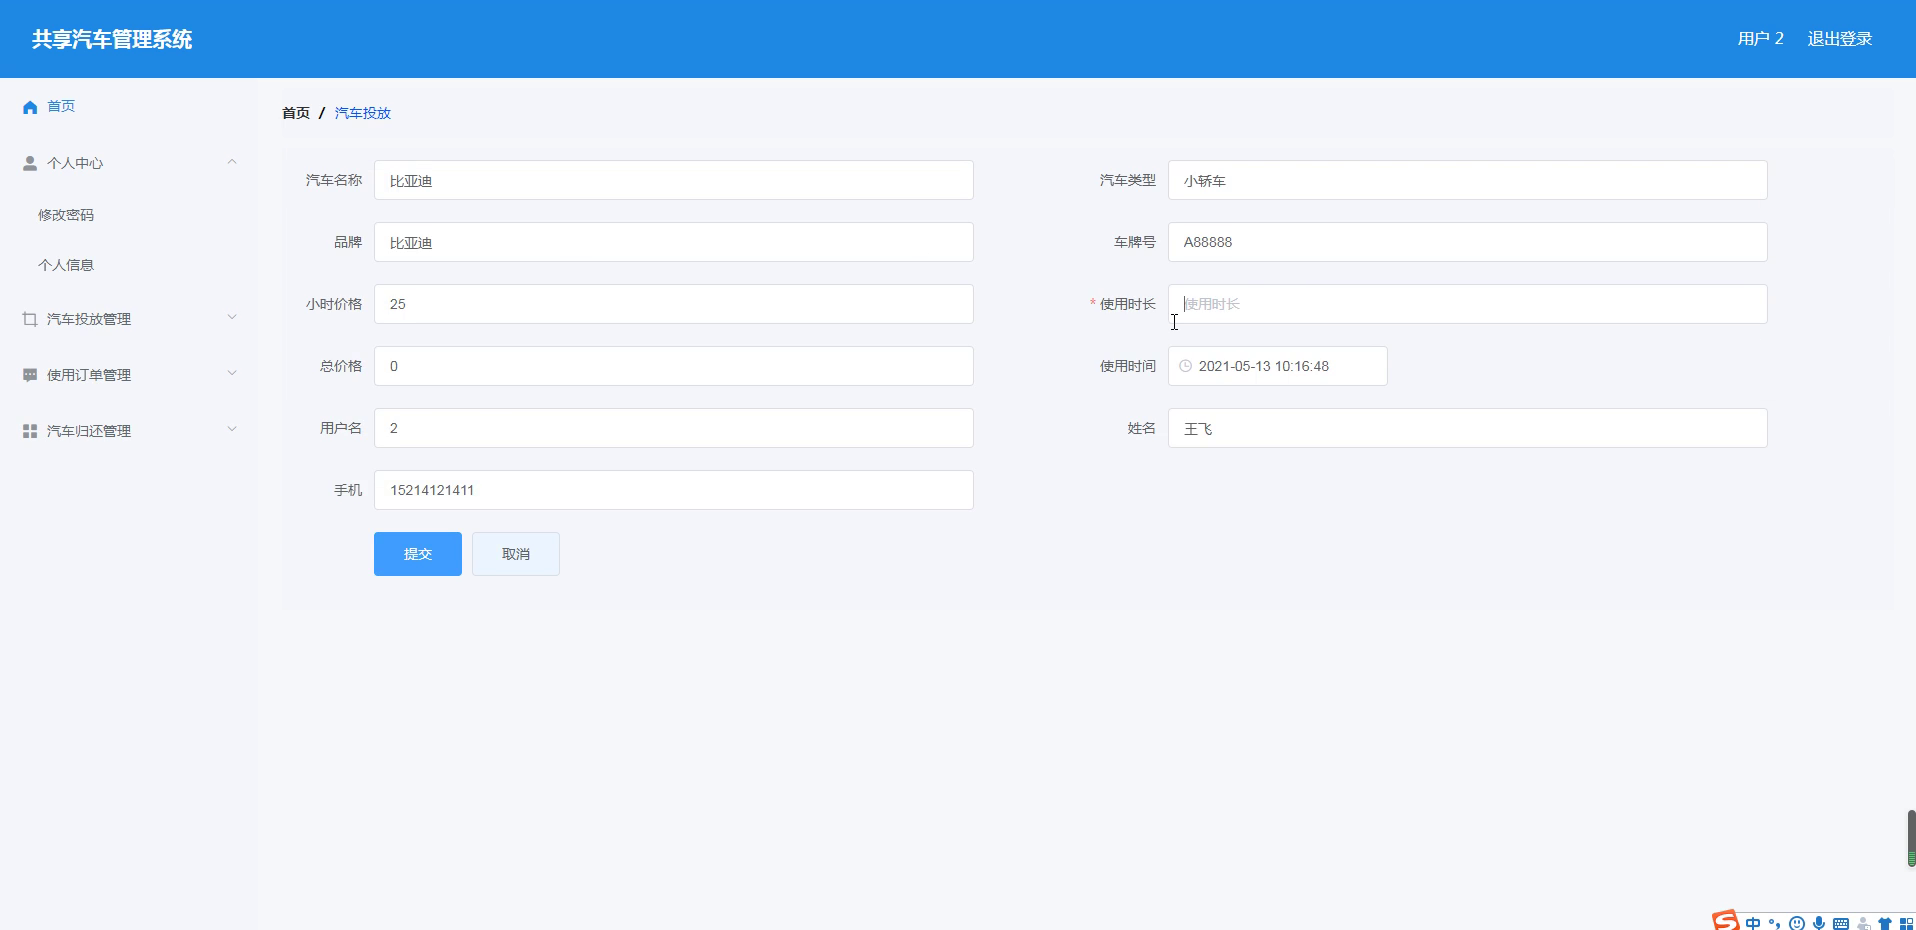
Task: Click the chat bubble icon beside 使用订单管理
Action: (30, 375)
